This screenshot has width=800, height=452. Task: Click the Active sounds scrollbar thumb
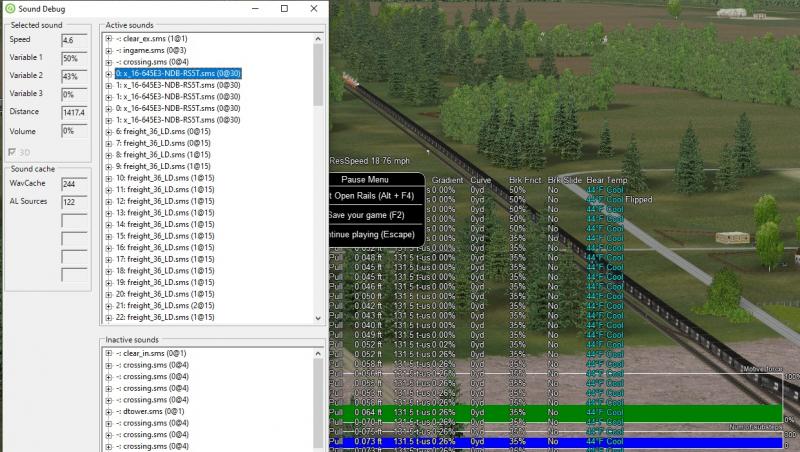click(318, 75)
